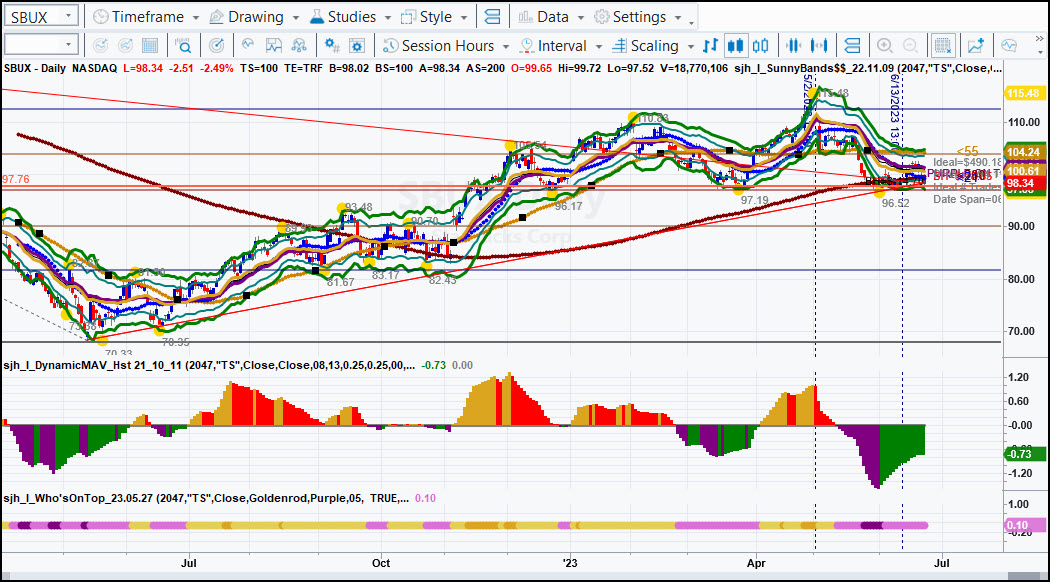Click the bar search magnifier icon
1050x582 pixels.
click(x=183, y=46)
